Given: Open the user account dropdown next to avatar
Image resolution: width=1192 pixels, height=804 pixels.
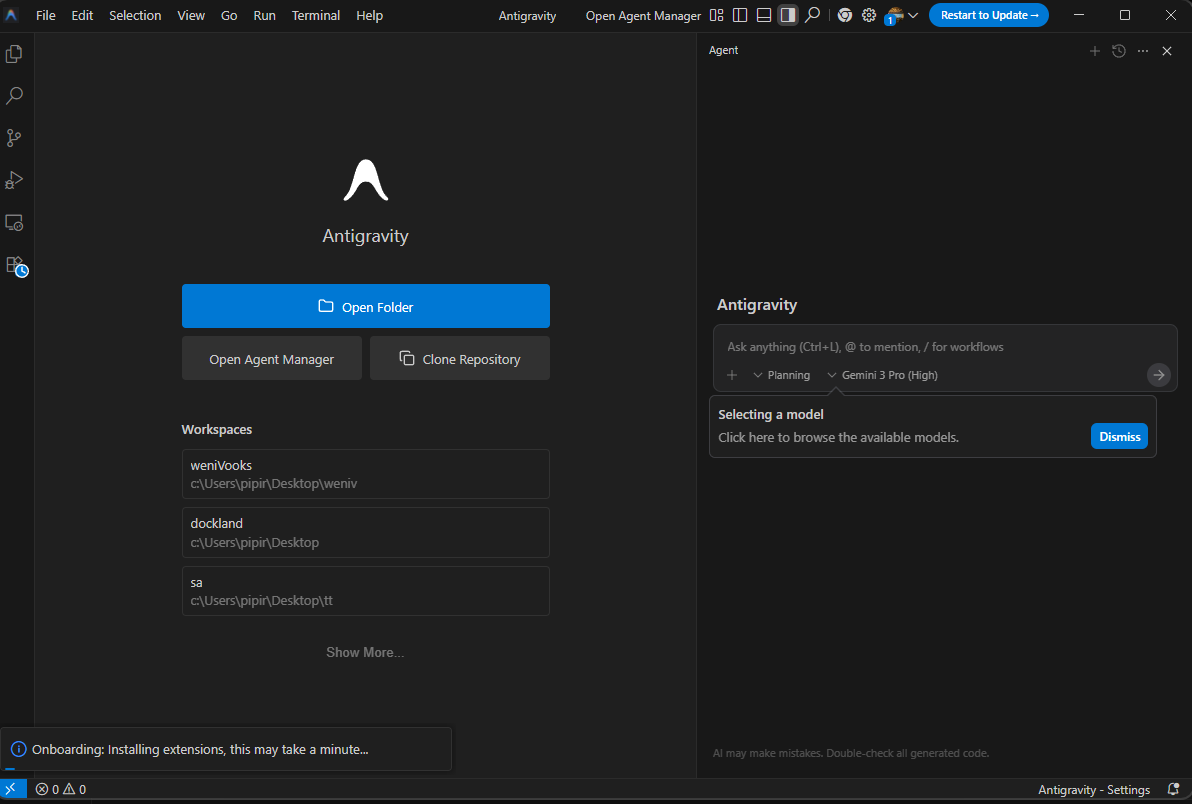Looking at the screenshot, I should [x=913, y=15].
